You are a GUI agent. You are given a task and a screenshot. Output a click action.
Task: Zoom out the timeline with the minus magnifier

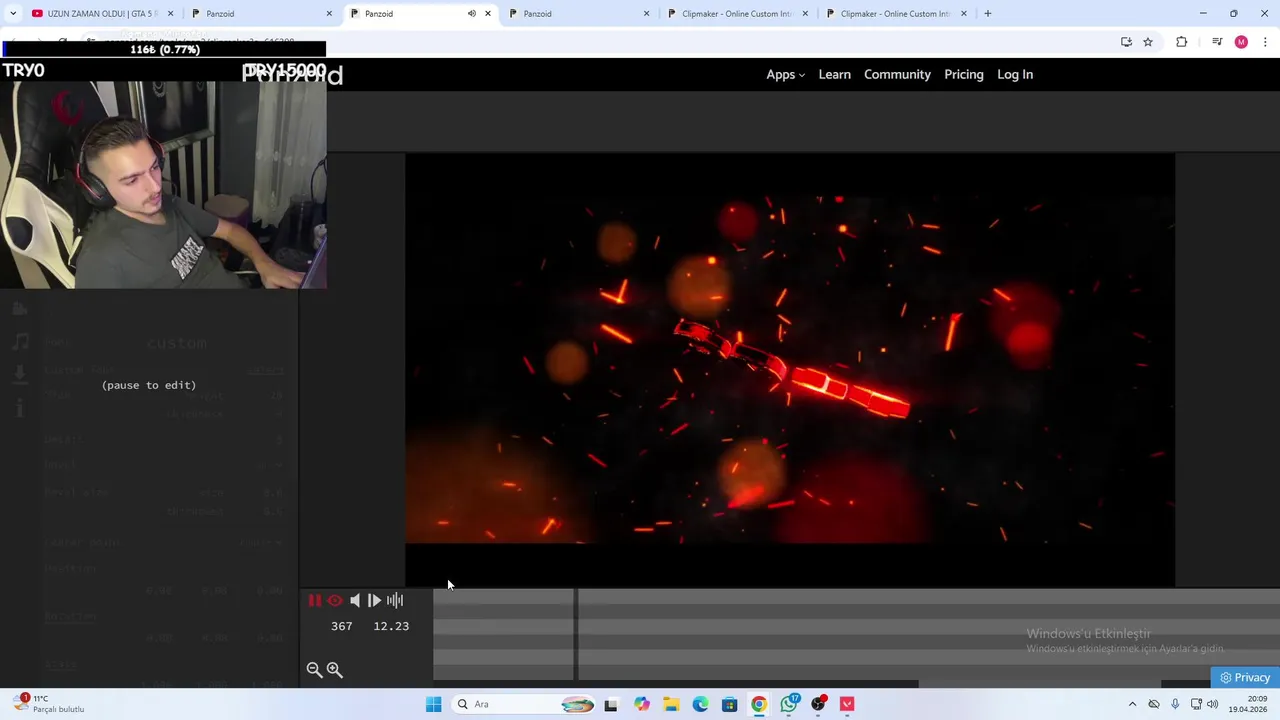click(x=314, y=670)
